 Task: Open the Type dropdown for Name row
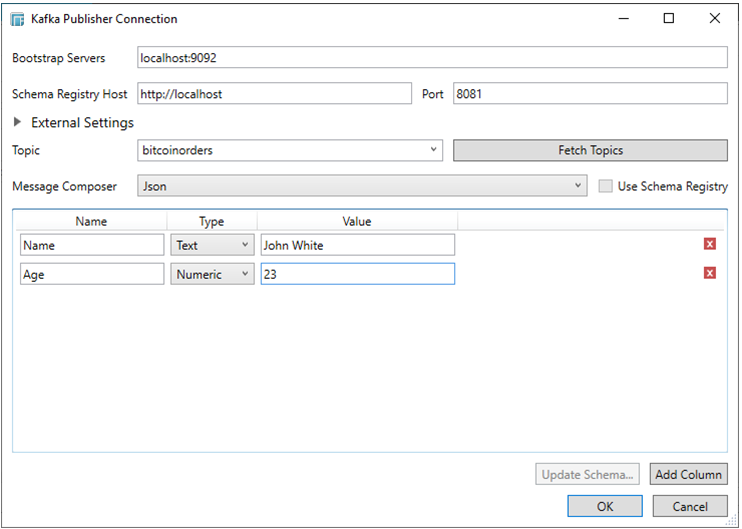212,245
